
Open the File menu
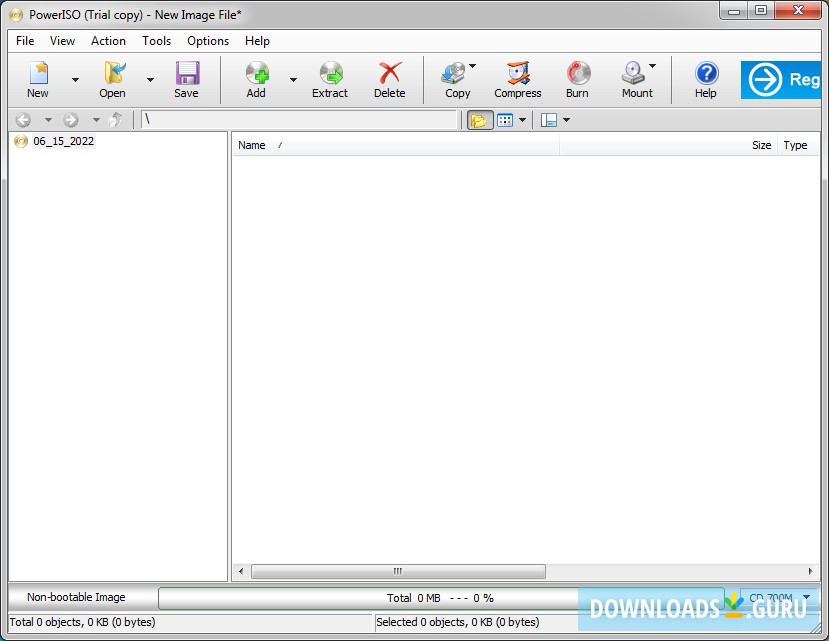(25, 41)
